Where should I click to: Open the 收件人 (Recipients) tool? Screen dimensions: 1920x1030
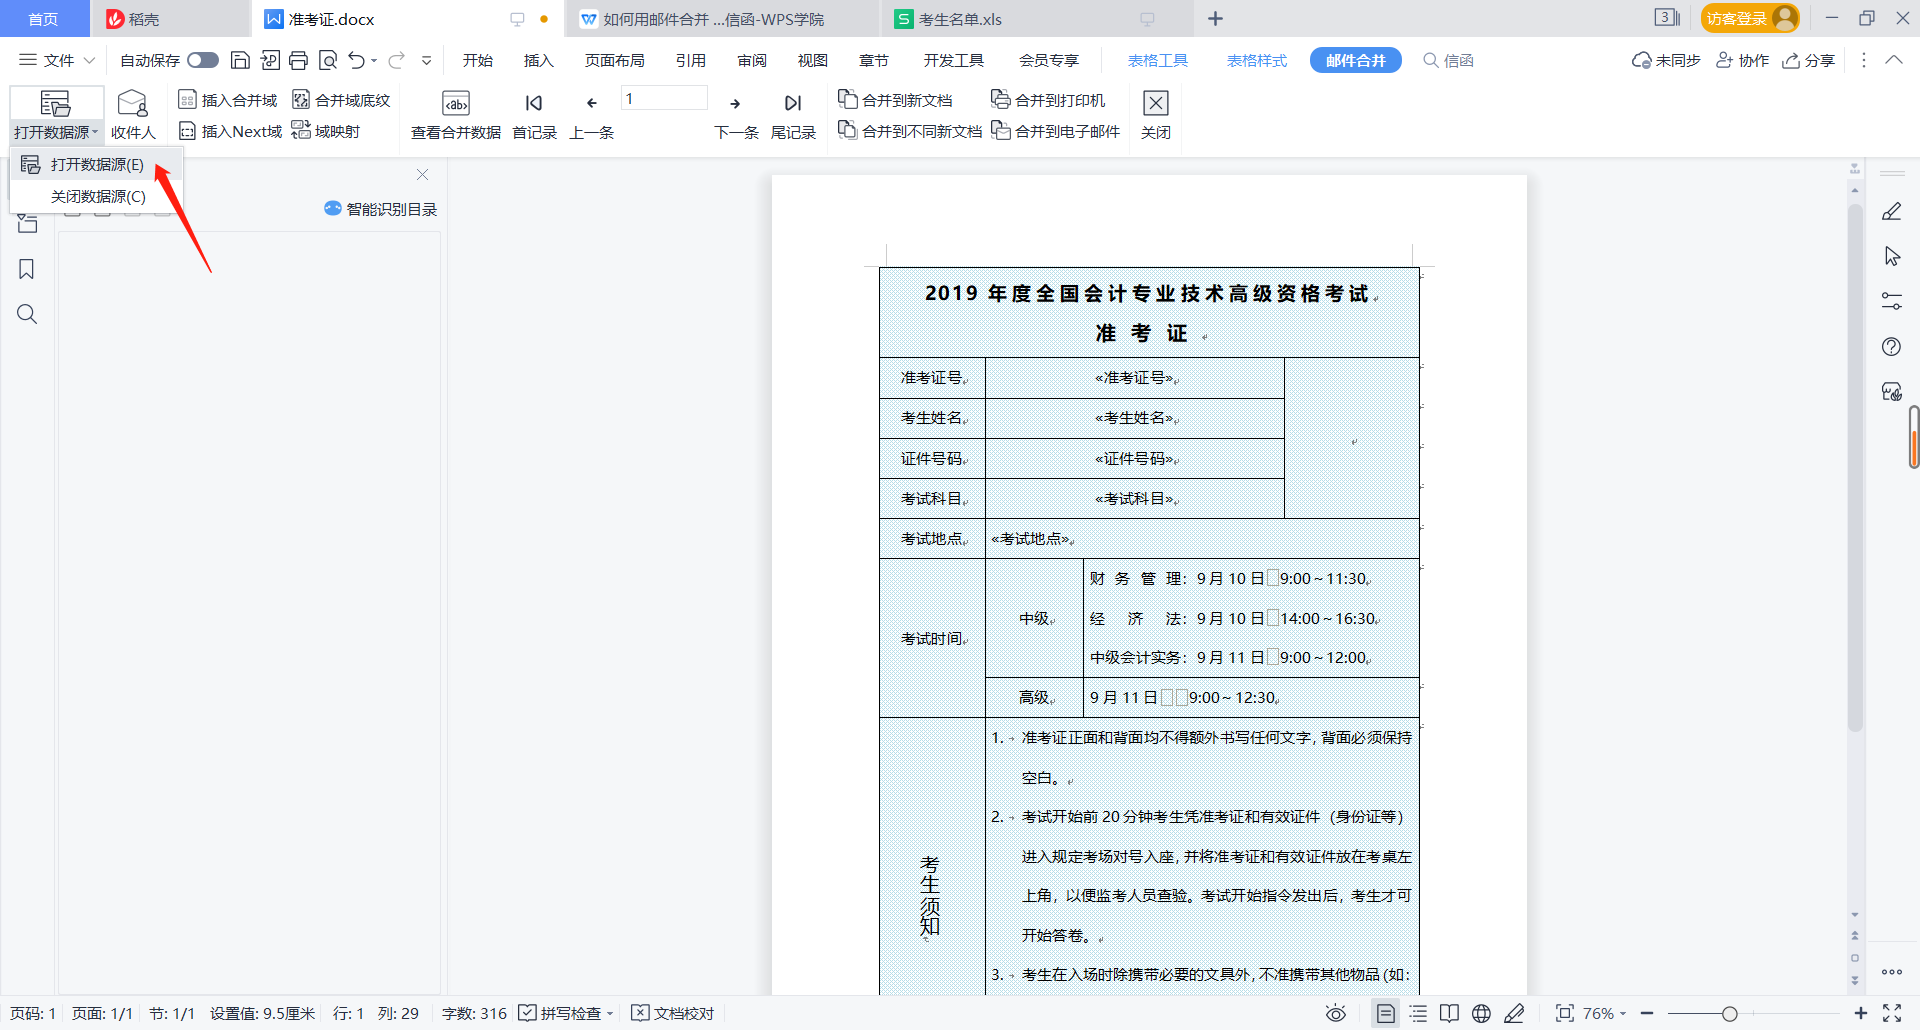point(133,113)
